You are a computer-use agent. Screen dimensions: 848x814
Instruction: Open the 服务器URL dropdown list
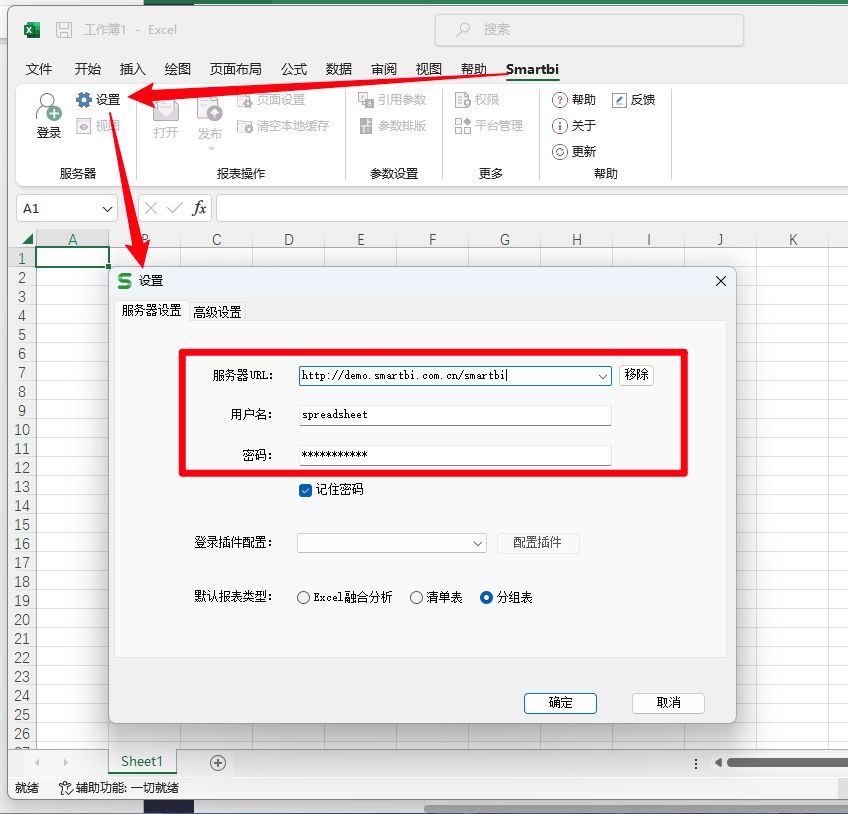click(x=603, y=375)
